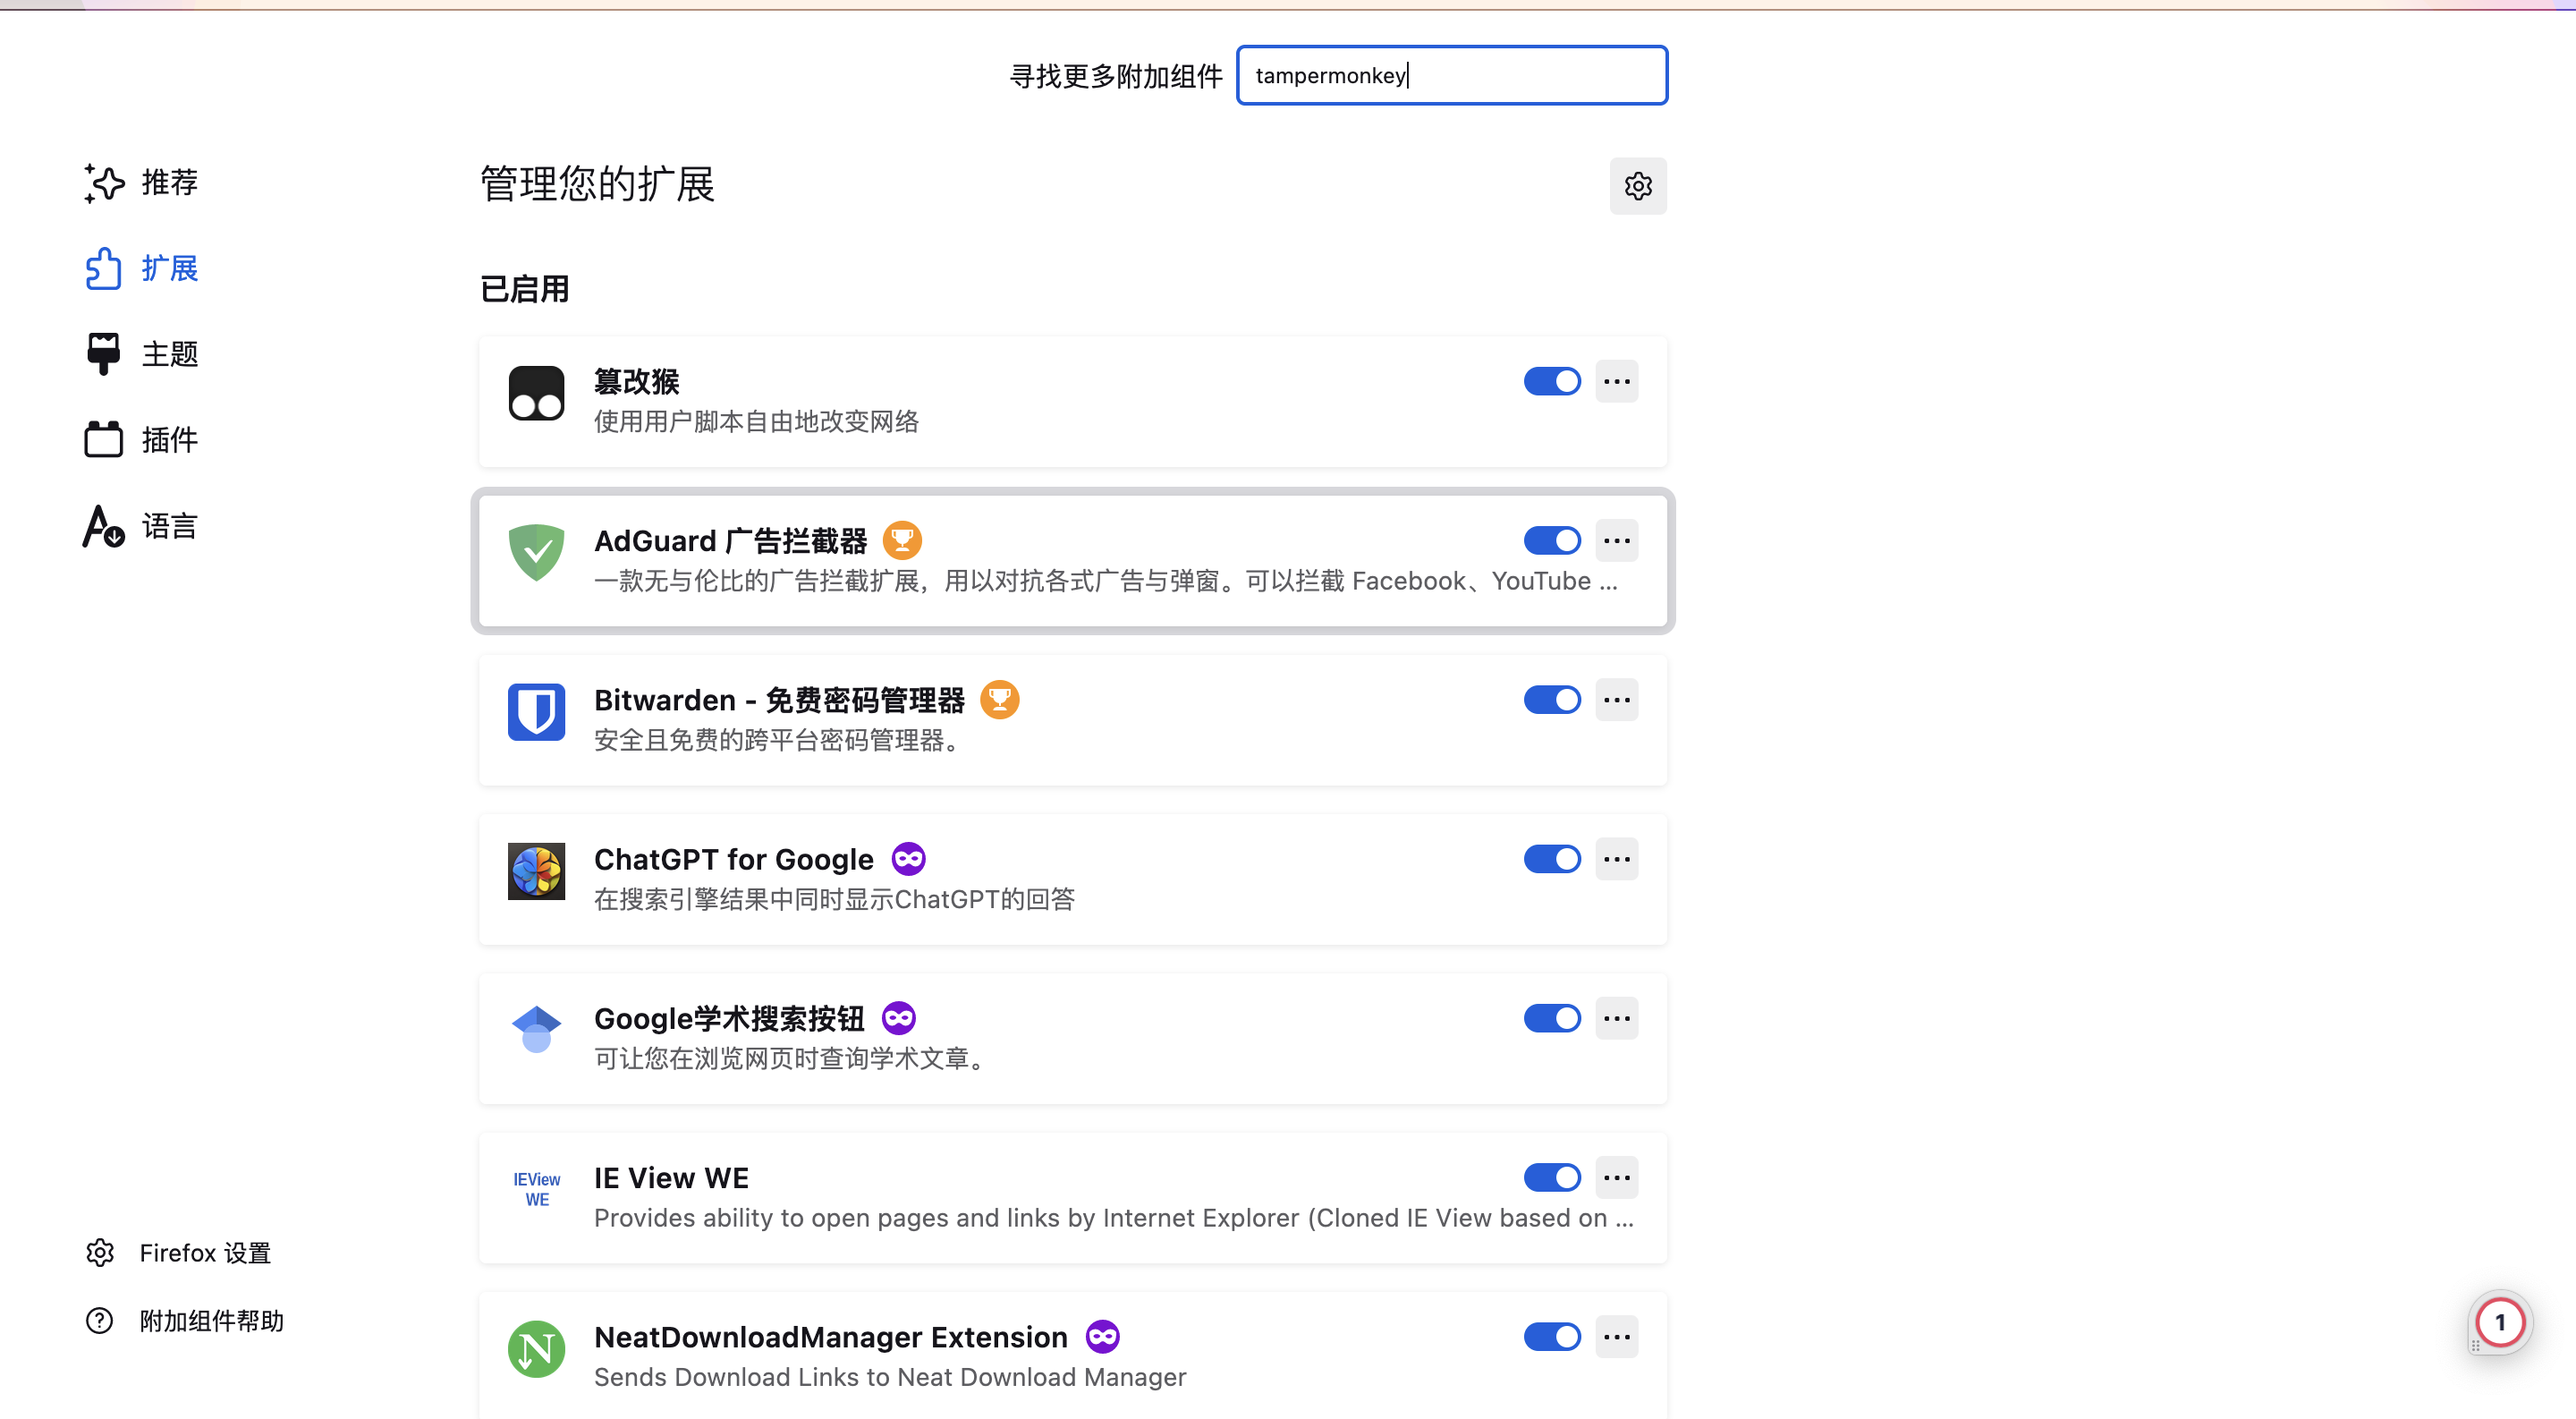2576x1419 pixels.
Task: Toggle off ChatGPT for Google extension
Action: pyautogui.click(x=1551, y=859)
